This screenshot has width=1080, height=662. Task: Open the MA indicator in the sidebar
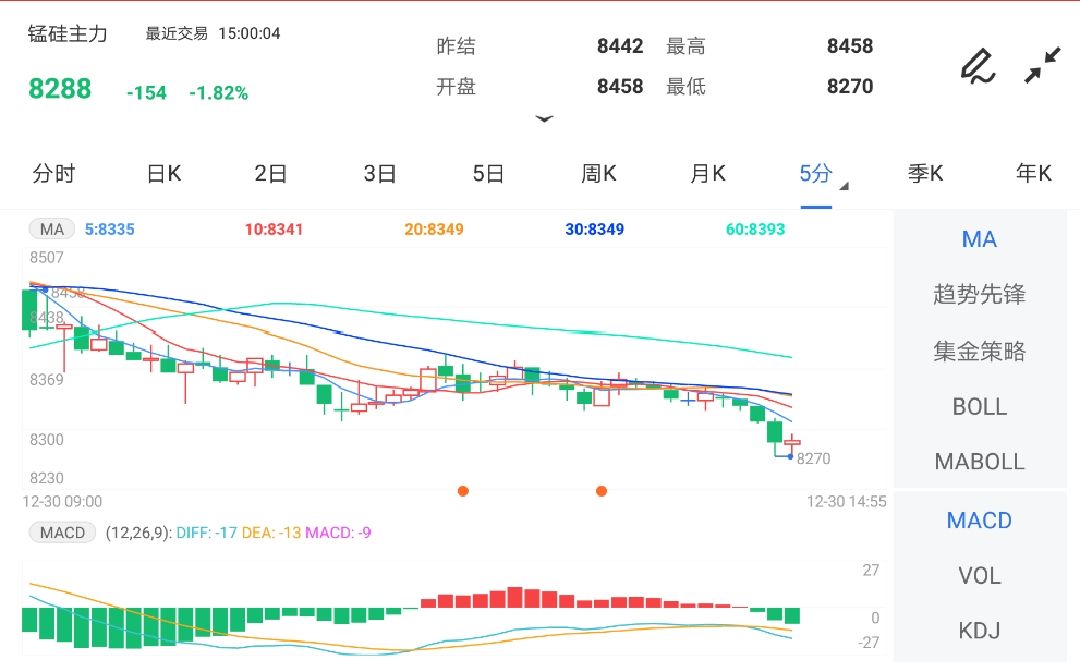(x=978, y=239)
